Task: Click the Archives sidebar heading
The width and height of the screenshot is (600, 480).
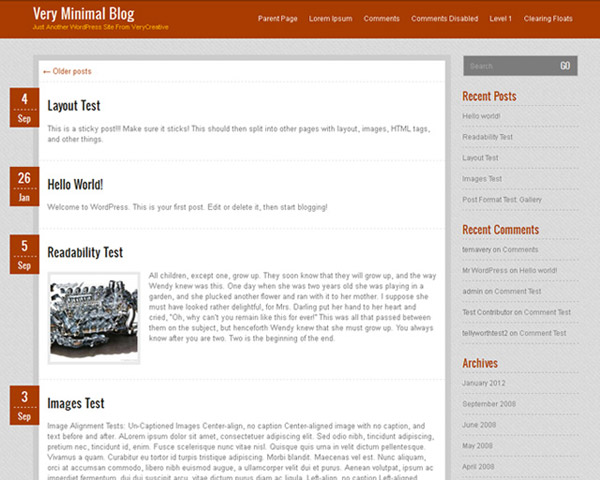Action: point(480,363)
